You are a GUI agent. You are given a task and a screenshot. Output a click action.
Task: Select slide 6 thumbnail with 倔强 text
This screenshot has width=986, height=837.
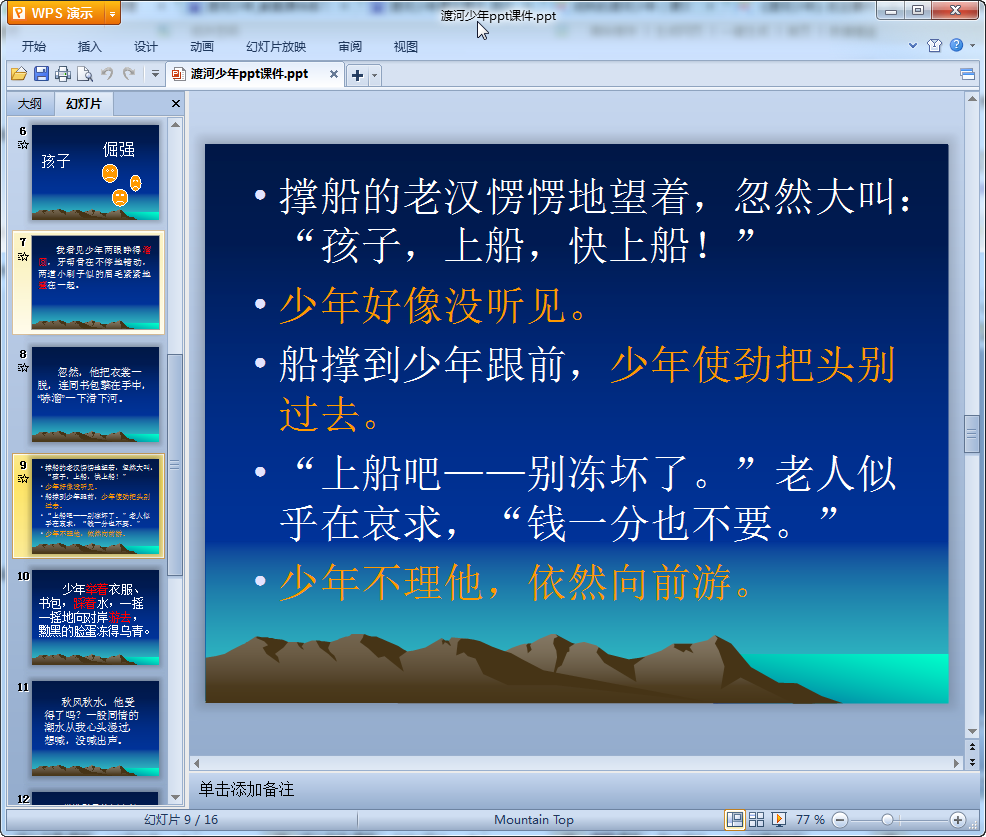click(96, 172)
